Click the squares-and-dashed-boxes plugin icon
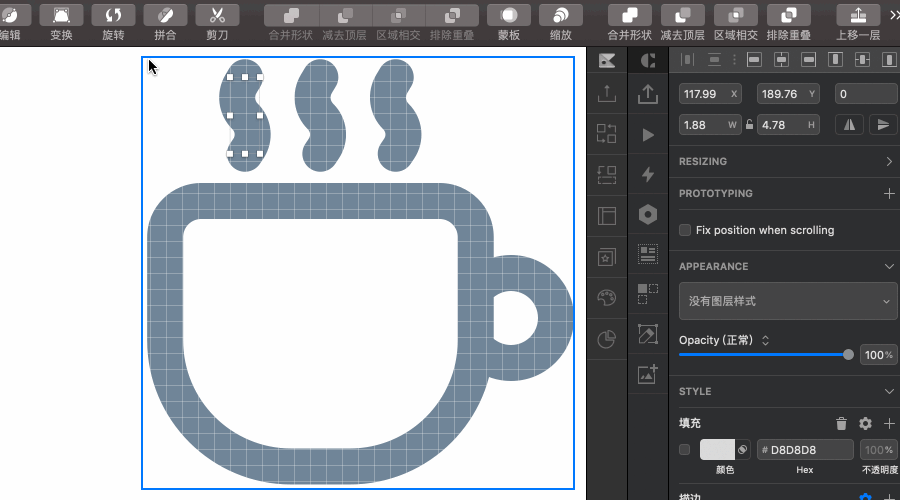 [648, 294]
